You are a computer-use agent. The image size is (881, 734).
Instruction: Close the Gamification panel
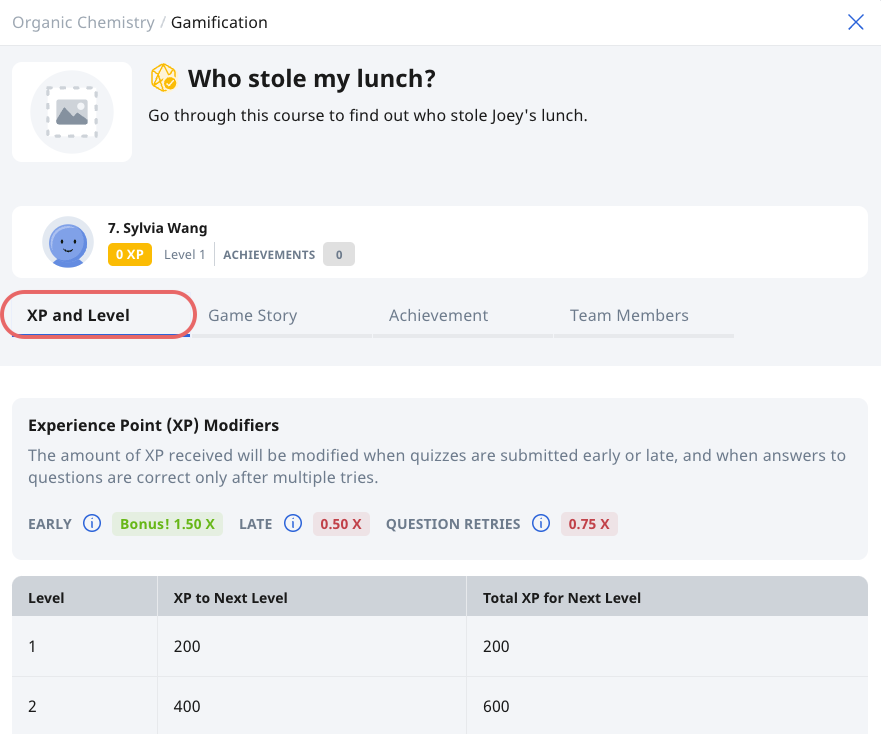point(855,22)
